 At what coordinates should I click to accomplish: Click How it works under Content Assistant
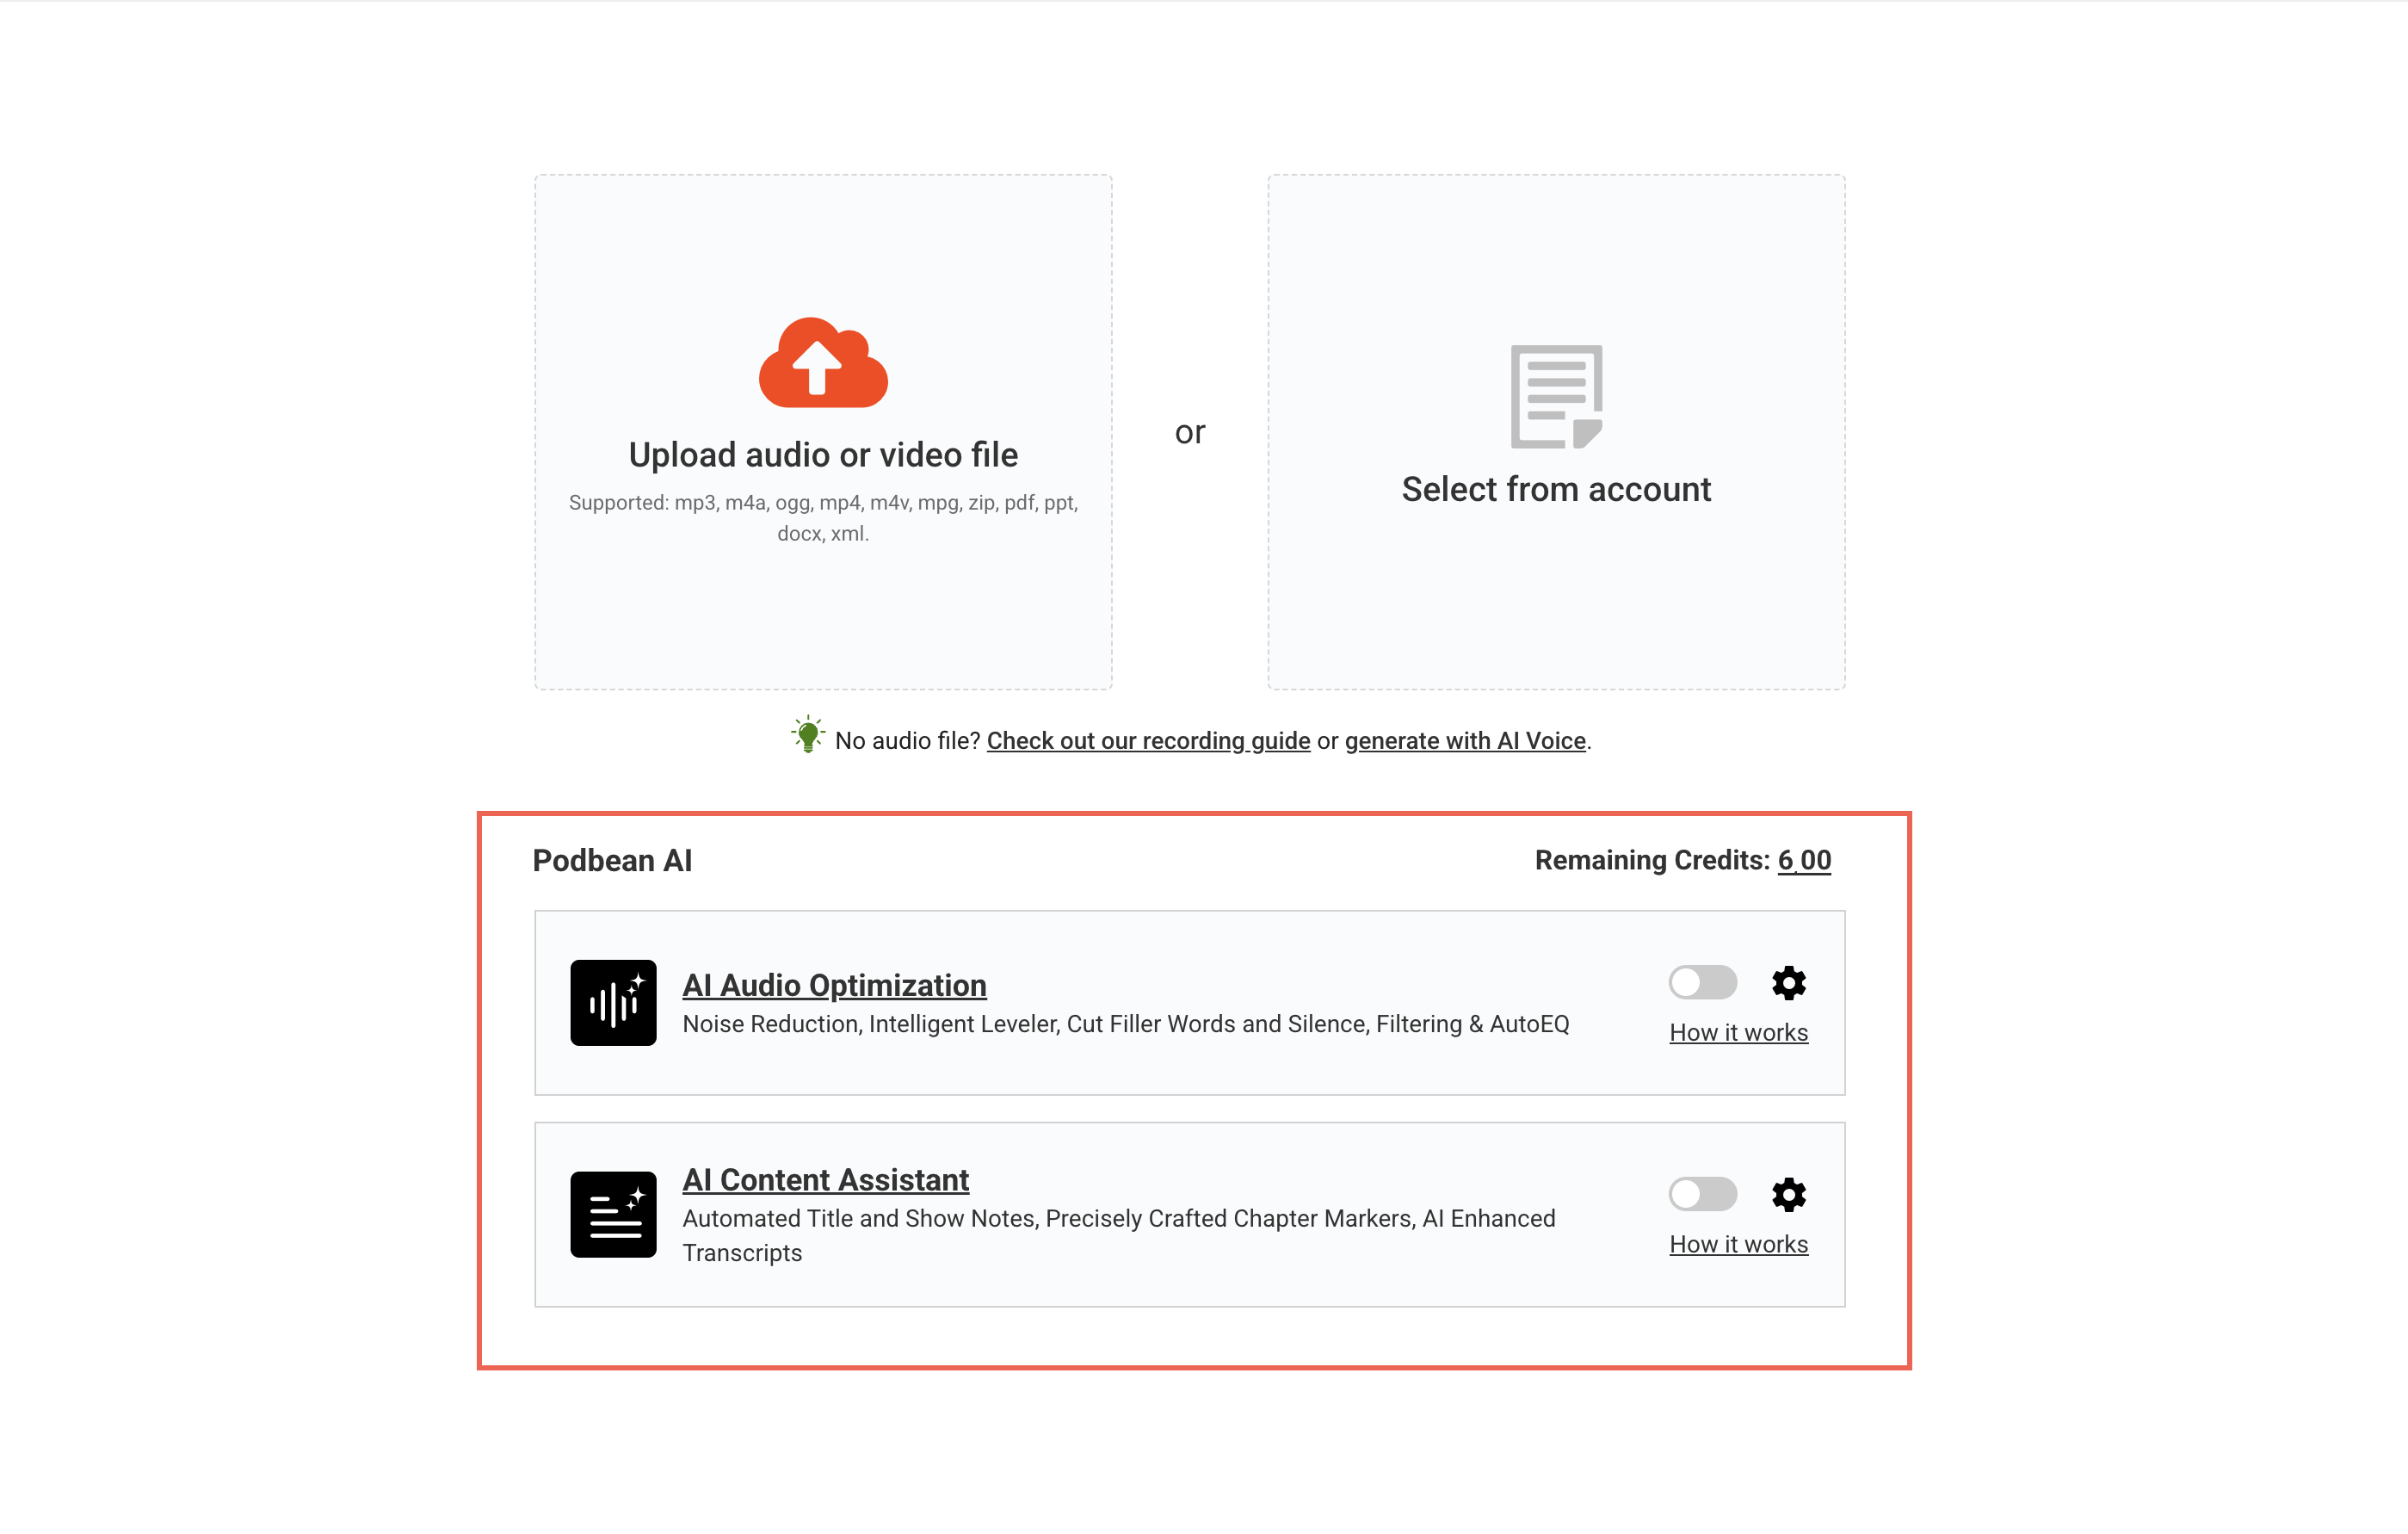[x=1738, y=1245]
